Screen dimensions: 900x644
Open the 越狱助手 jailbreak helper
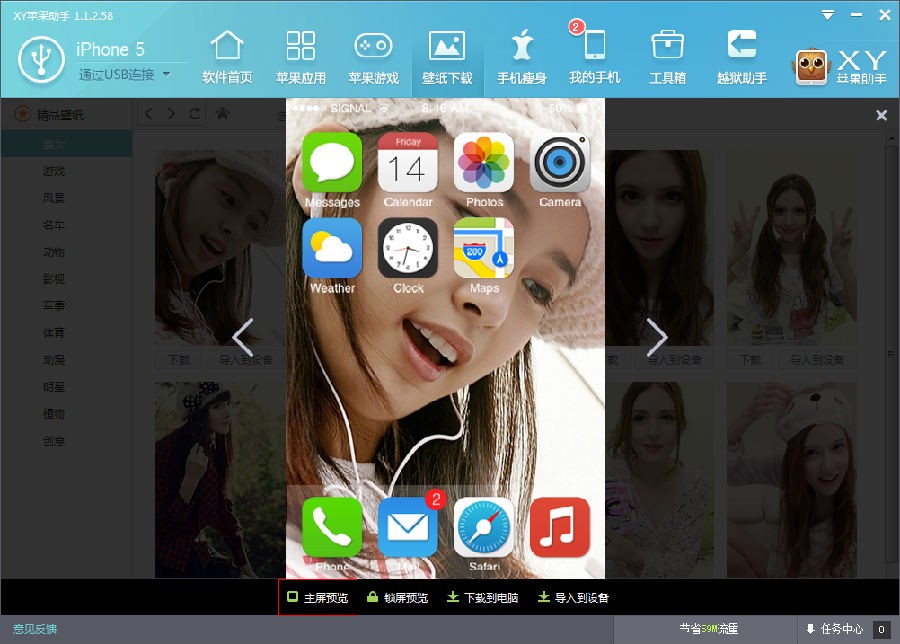click(742, 57)
